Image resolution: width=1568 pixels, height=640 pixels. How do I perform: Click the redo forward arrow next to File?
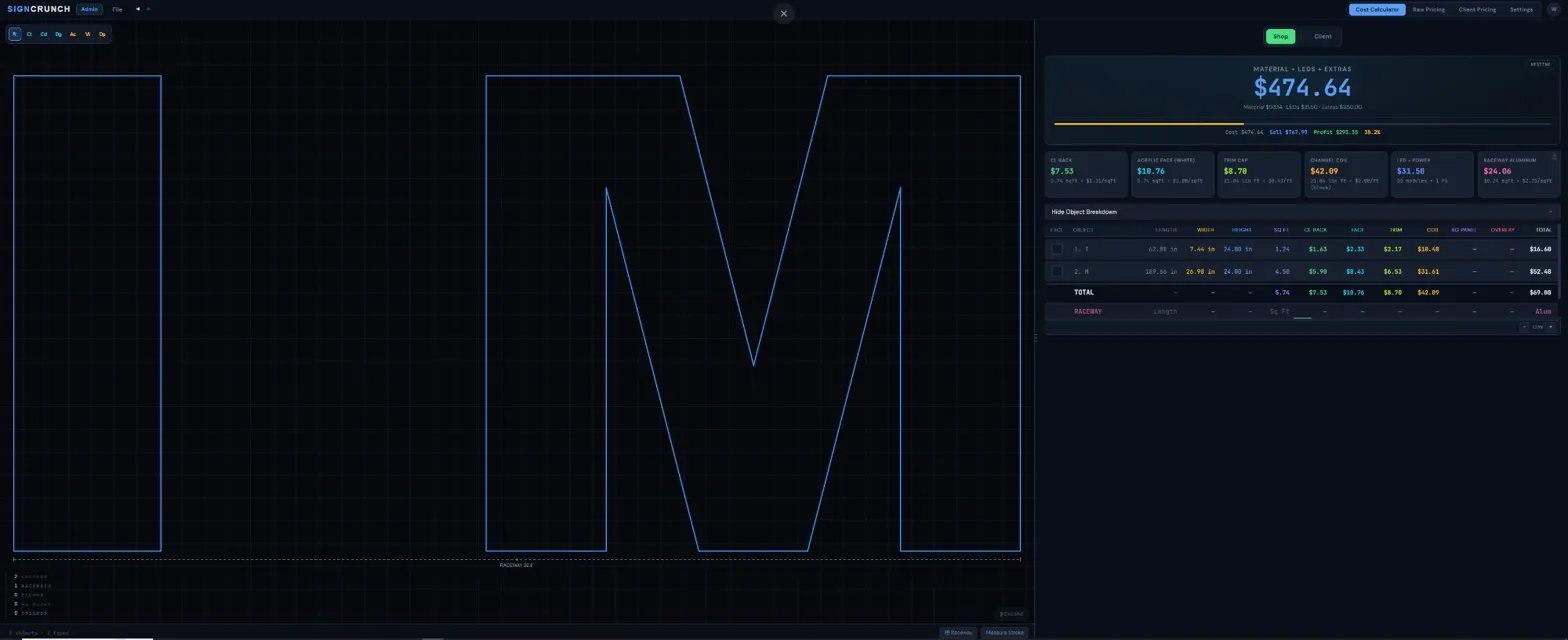point(148,9)
